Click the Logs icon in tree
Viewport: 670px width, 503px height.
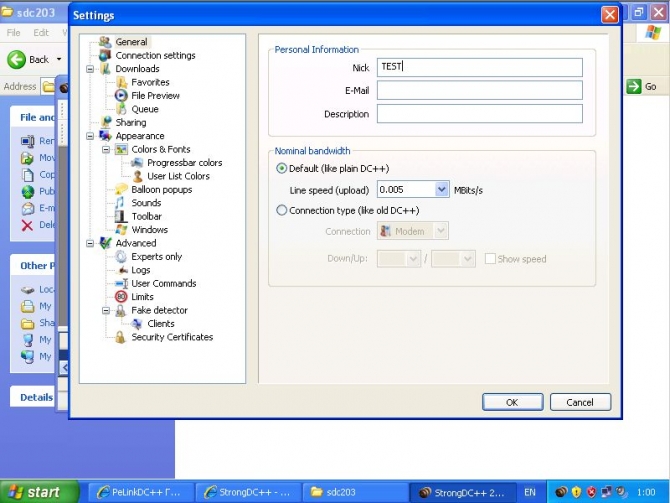(121, 270)
